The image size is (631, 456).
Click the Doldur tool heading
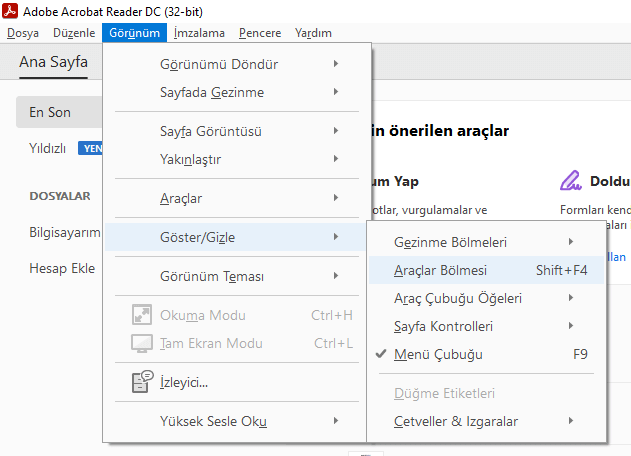[x=609, y=181]
